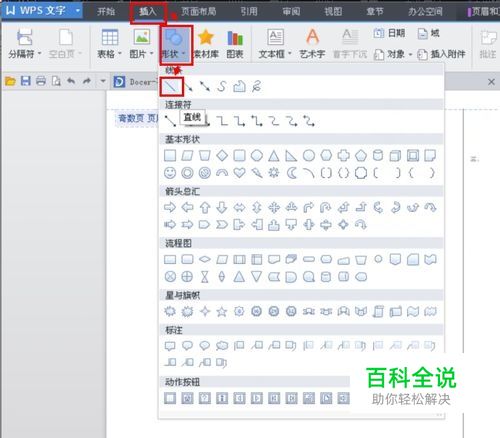Select the double arrow line shape

tap(204, 87)
